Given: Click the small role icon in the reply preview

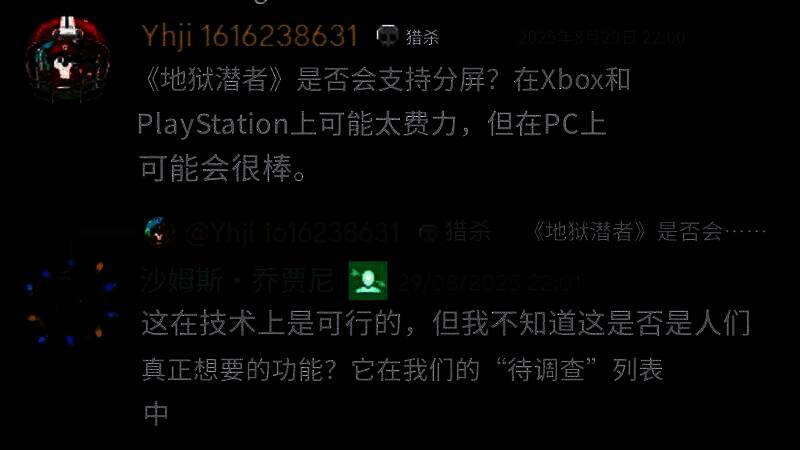Looking at the screenshot, I should pos(428,233).
